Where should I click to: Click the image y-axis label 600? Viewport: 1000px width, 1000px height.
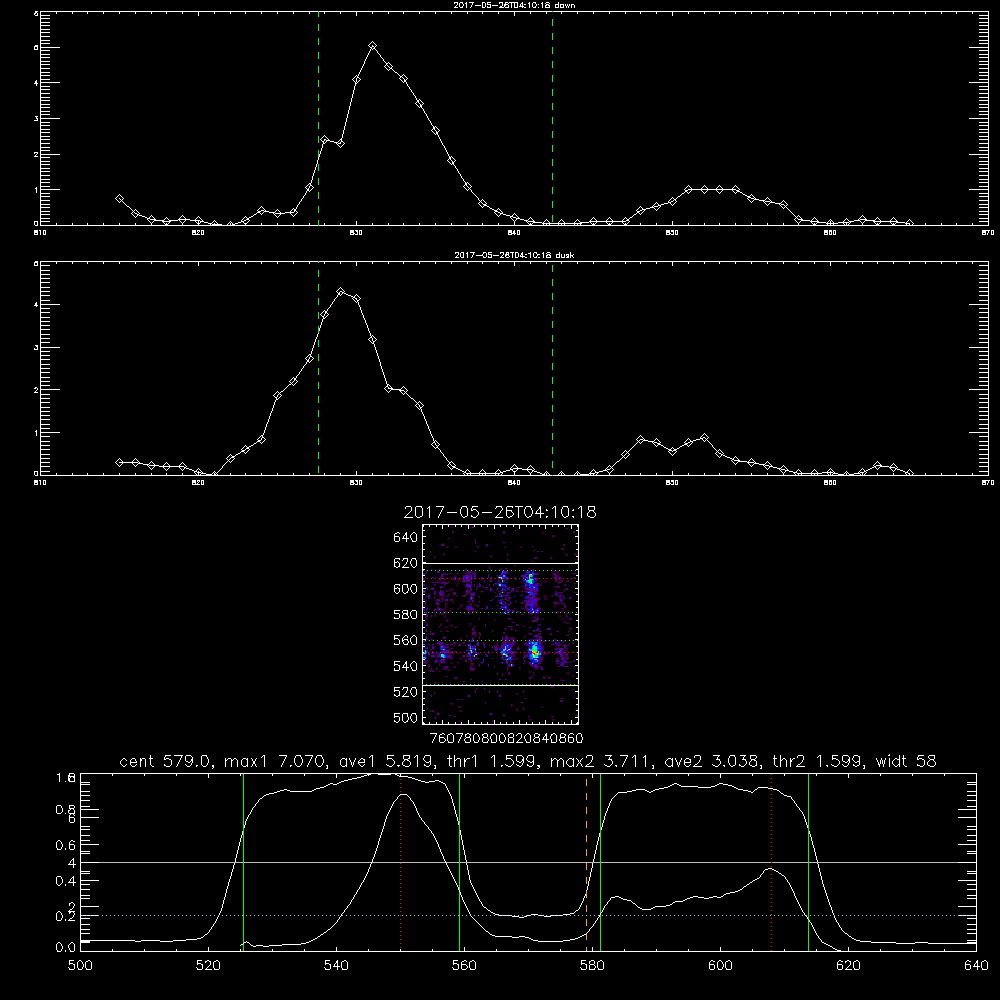(406, 589)
